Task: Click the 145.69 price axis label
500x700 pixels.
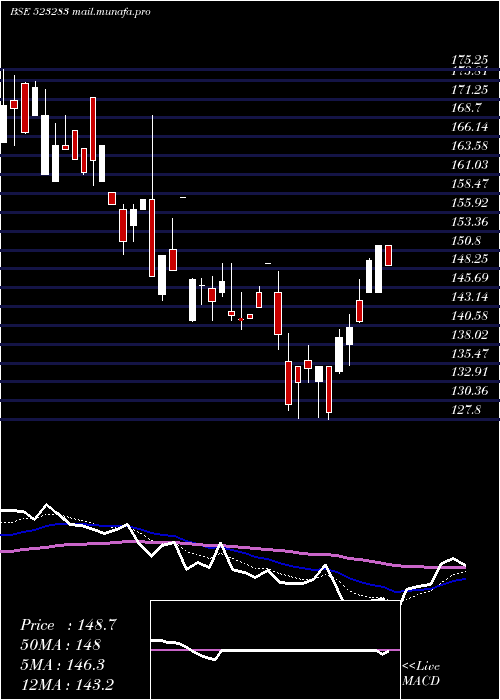Action: point(469,279)
